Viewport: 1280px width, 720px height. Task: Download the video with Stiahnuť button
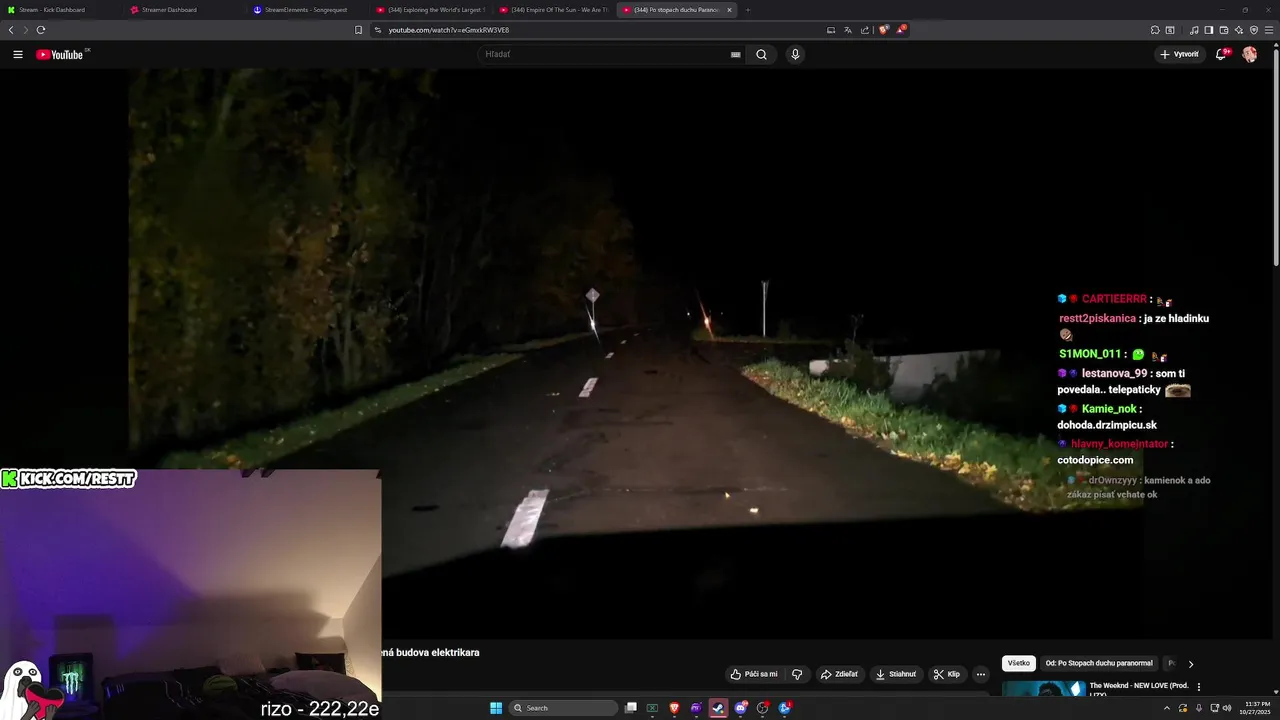[896, 674]
